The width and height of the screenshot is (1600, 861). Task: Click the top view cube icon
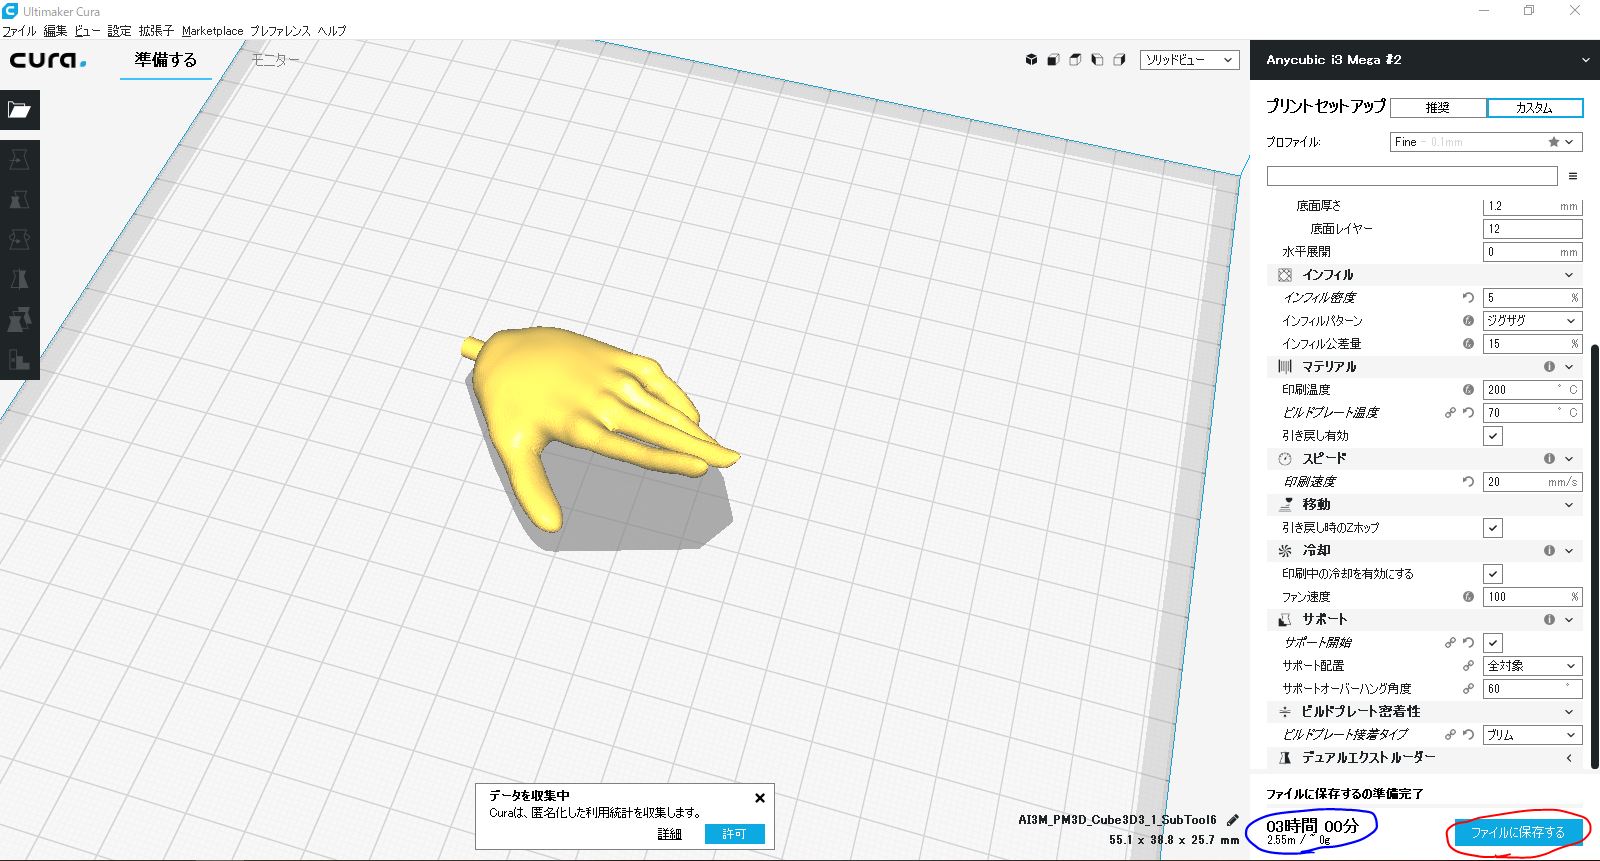click(x=1075, y=60)
